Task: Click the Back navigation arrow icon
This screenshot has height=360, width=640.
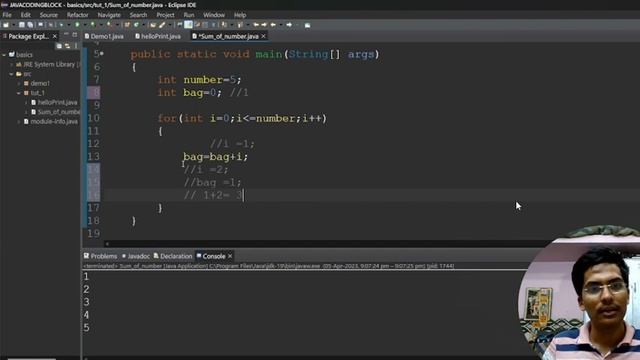Action: (273, 25)
